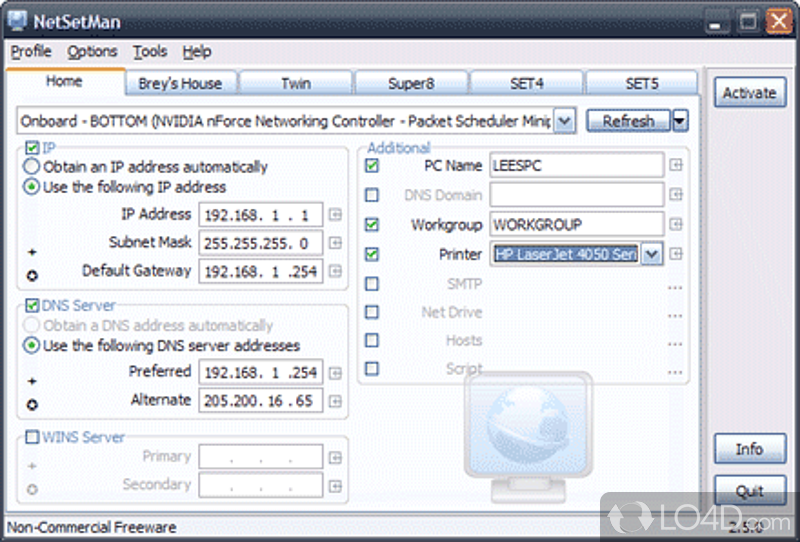This screenshot has width=800, height=542.
Task: Click the plus icon next to Printer
Action: coord(676,253)
